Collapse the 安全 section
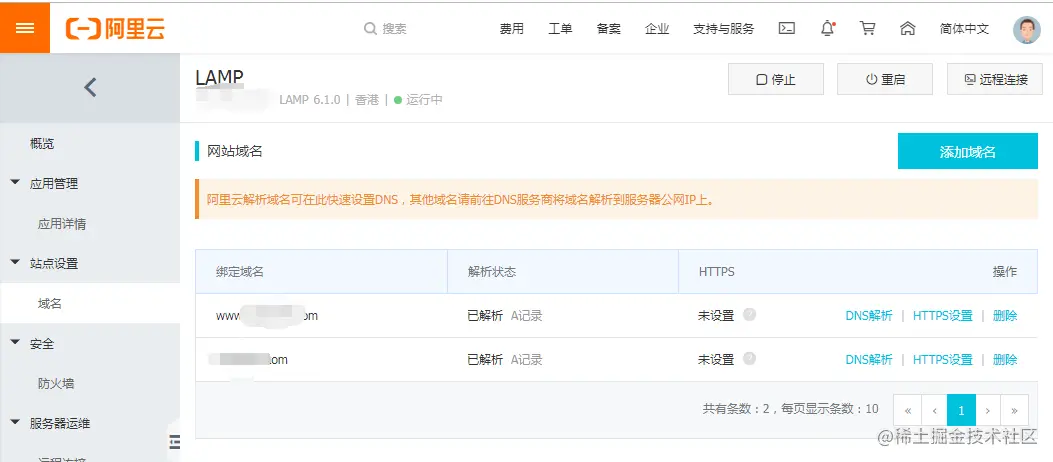The width and height of the screenshot is (1053, 462). pos(15,342)
